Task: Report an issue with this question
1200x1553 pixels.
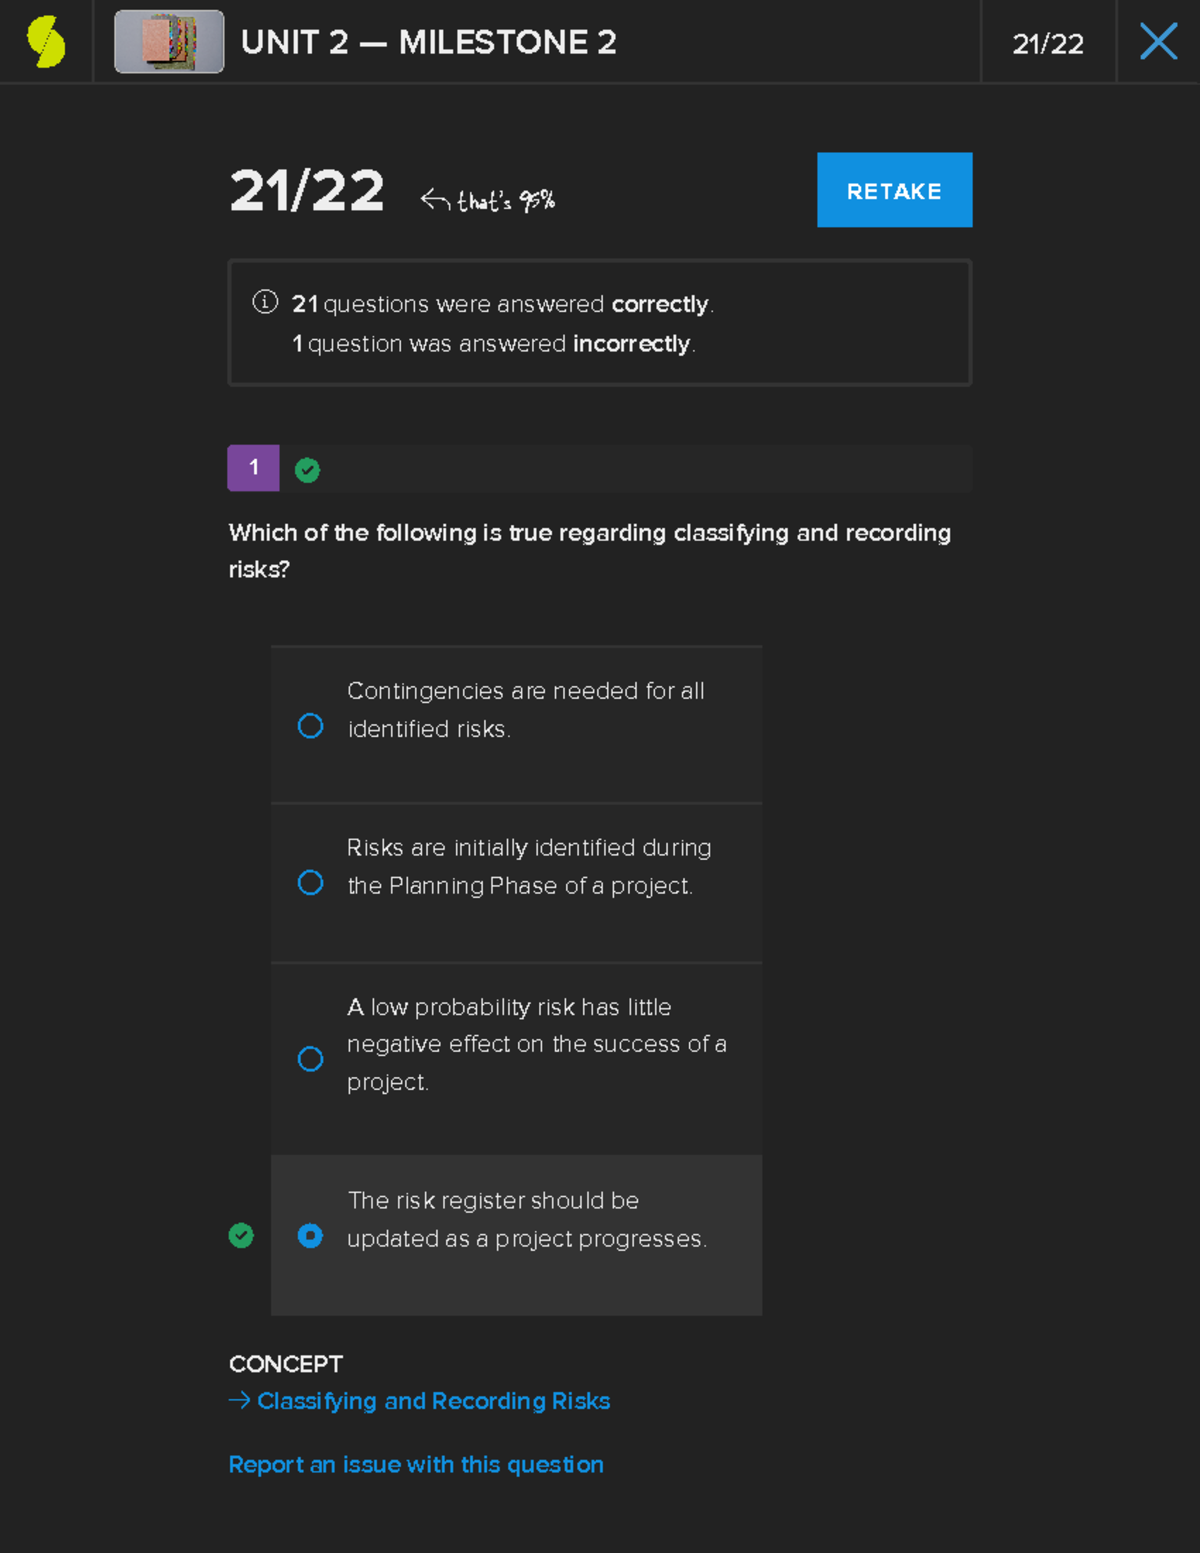Action: coord(416,1464)
